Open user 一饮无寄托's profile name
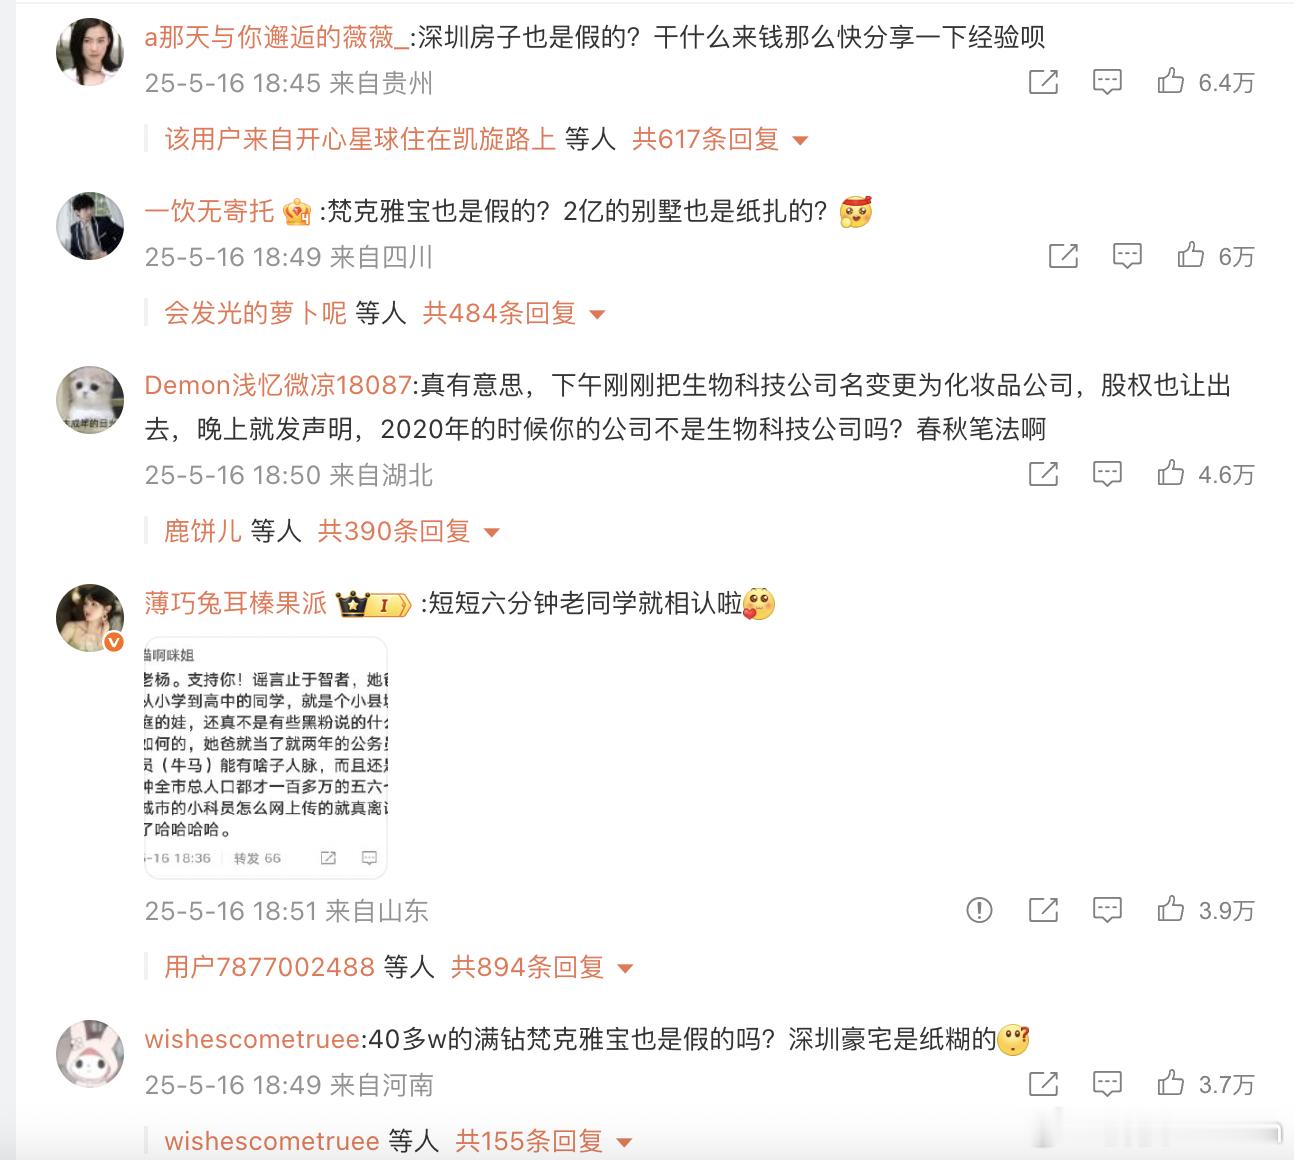The height and width of the screenshot is (1160, 1294). 210,211
